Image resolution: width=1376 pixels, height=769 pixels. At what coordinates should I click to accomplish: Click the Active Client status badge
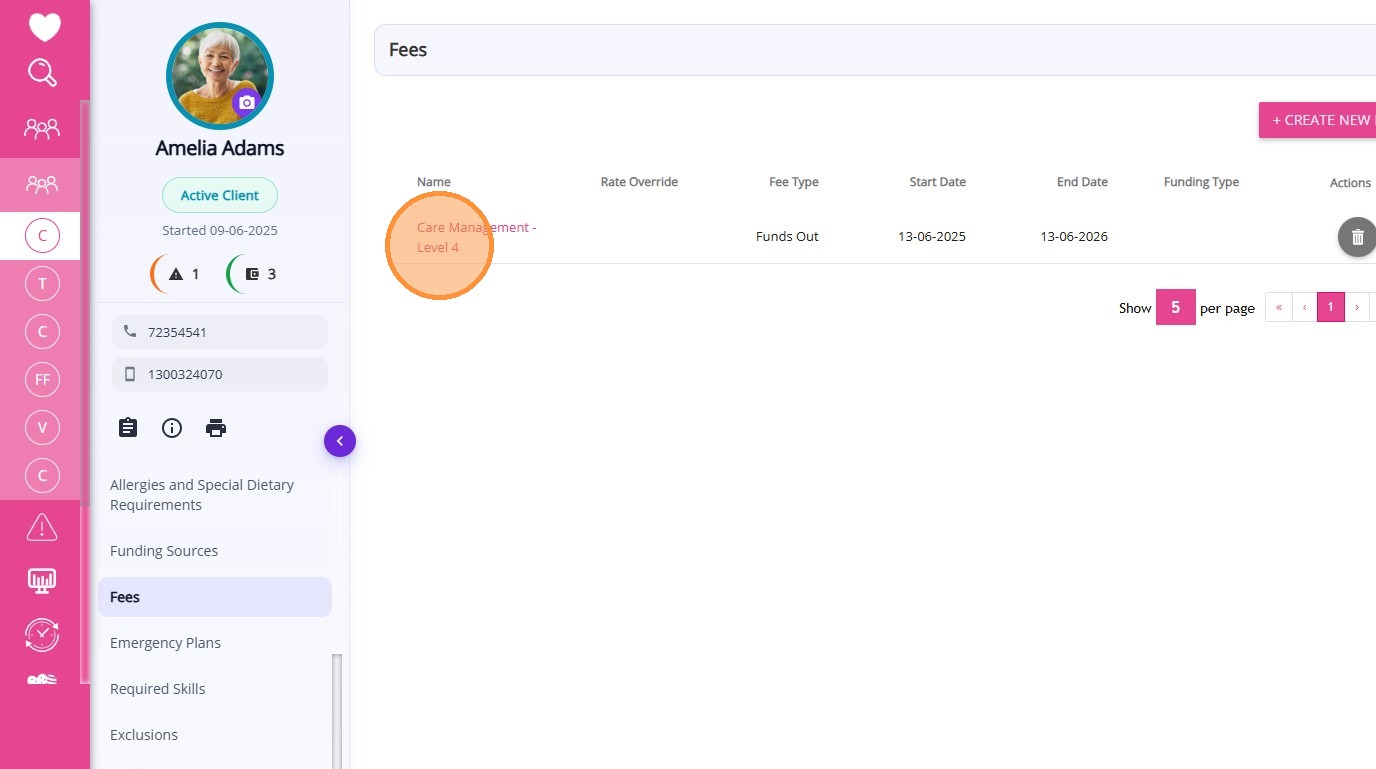pyautogui.click(x=220, y=195)
